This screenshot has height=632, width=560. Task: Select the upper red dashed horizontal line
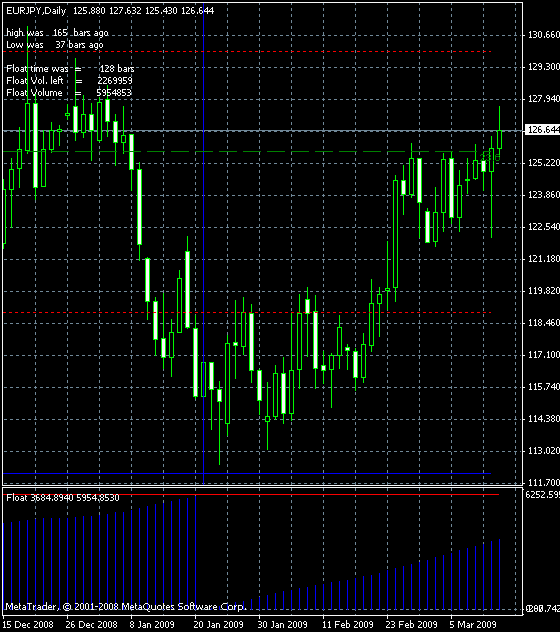[x=247, y=52]
